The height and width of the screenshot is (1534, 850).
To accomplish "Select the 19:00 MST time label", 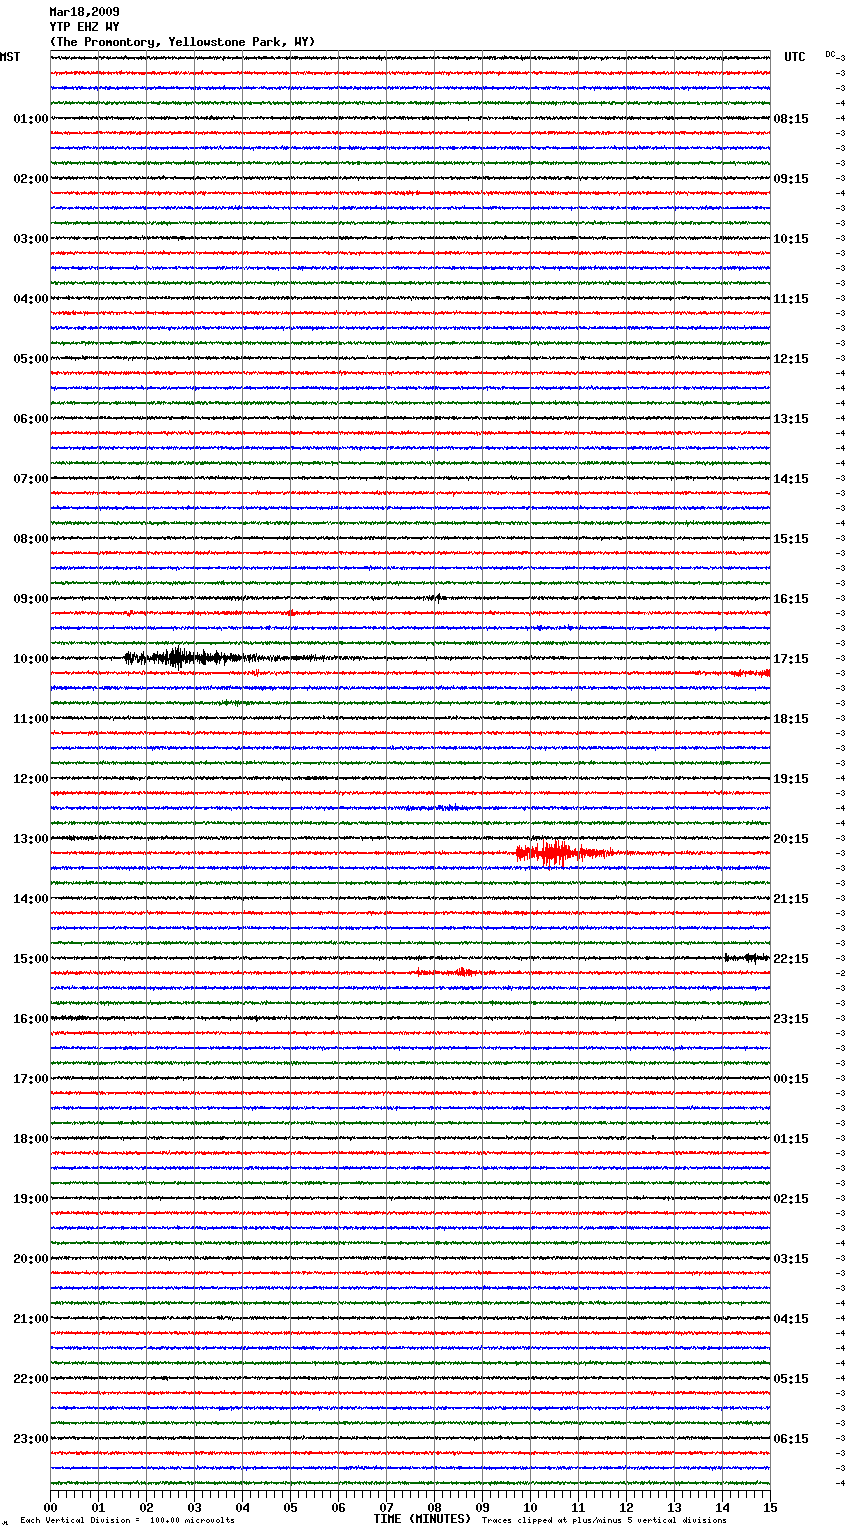I will (30, 1199).
